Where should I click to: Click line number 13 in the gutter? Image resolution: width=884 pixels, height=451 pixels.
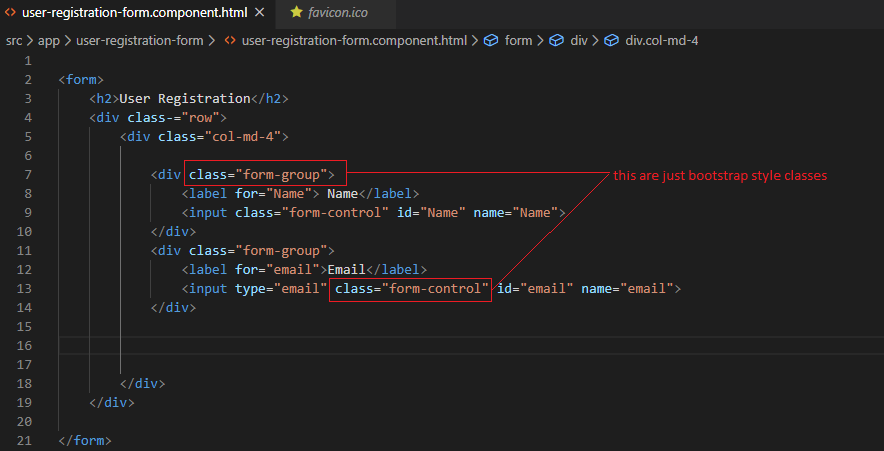tap(24, 289)
